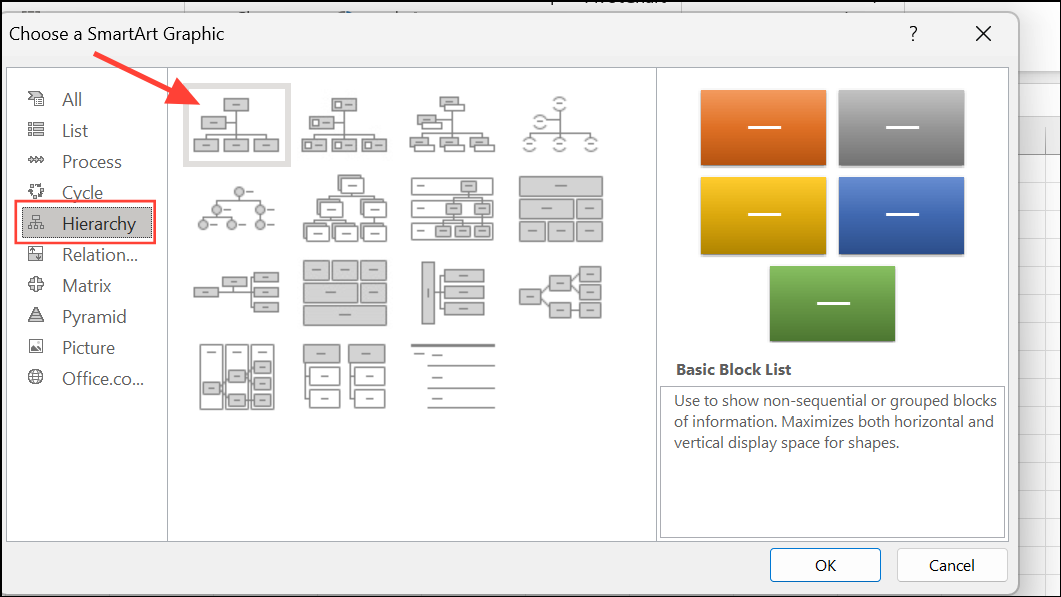Open the Pyramid category

pos(94,316)
